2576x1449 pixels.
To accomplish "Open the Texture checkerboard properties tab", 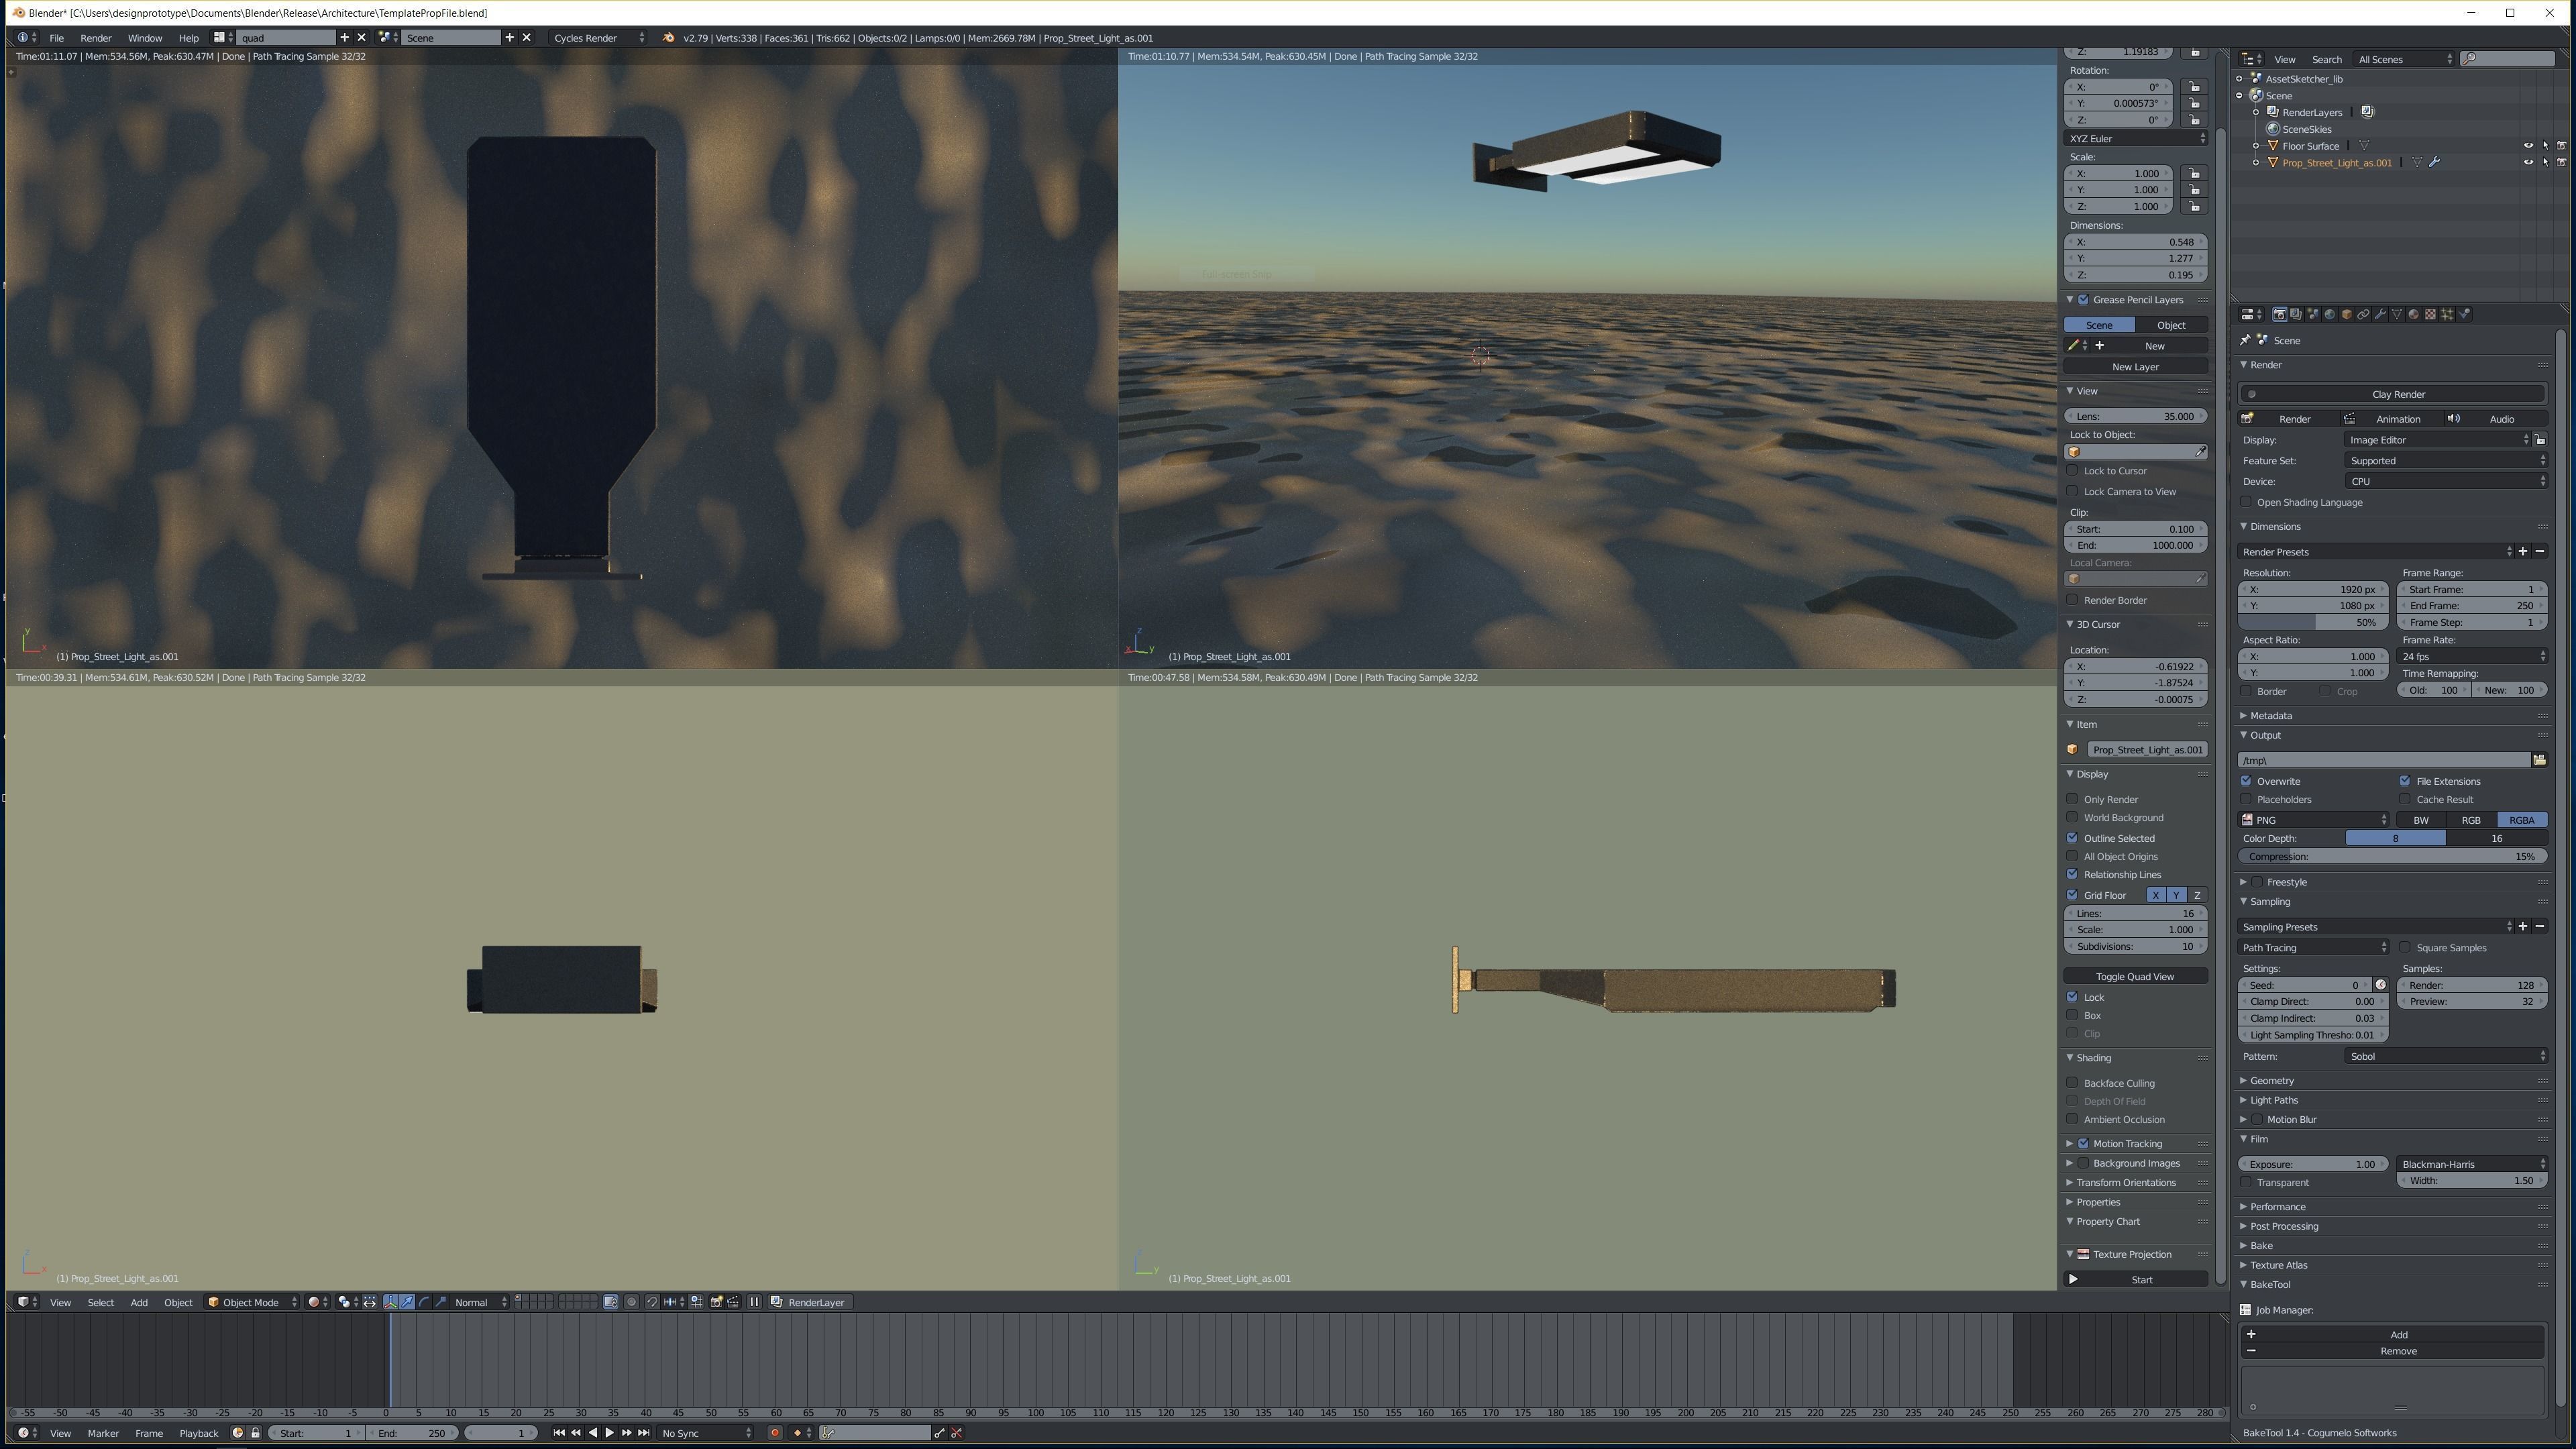I will click(x=2430, y=314).
